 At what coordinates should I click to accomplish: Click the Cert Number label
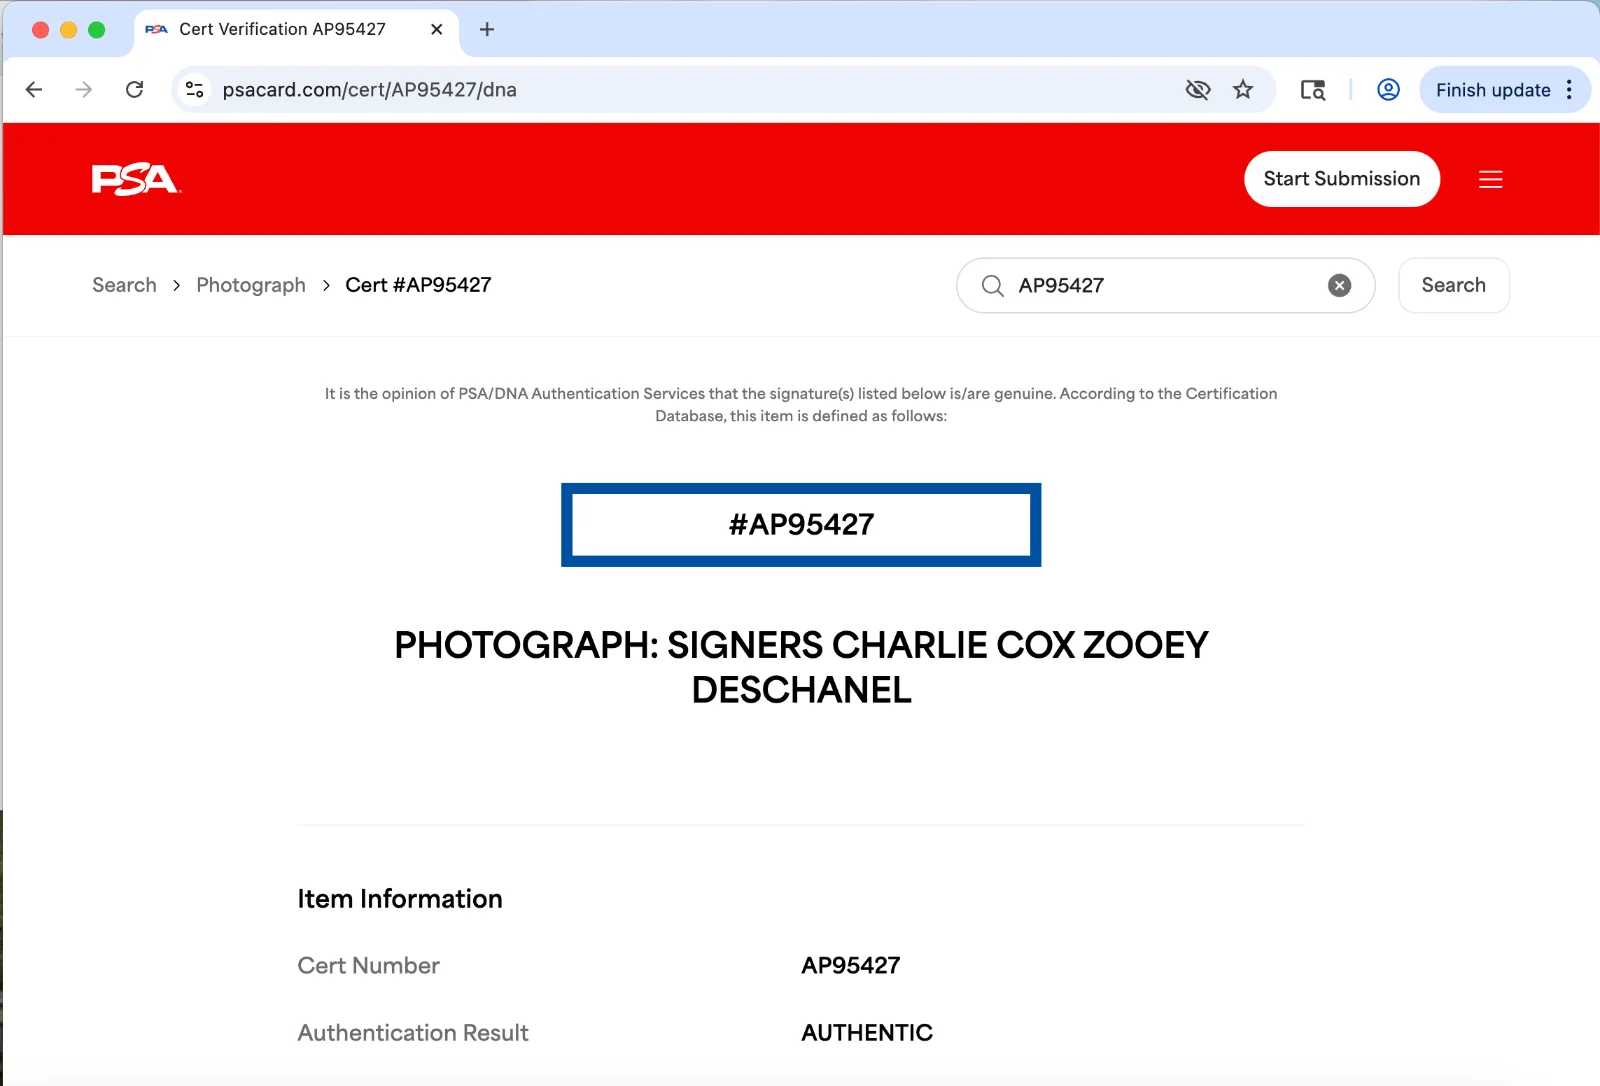pyautogui.click(x=368, y=966)
